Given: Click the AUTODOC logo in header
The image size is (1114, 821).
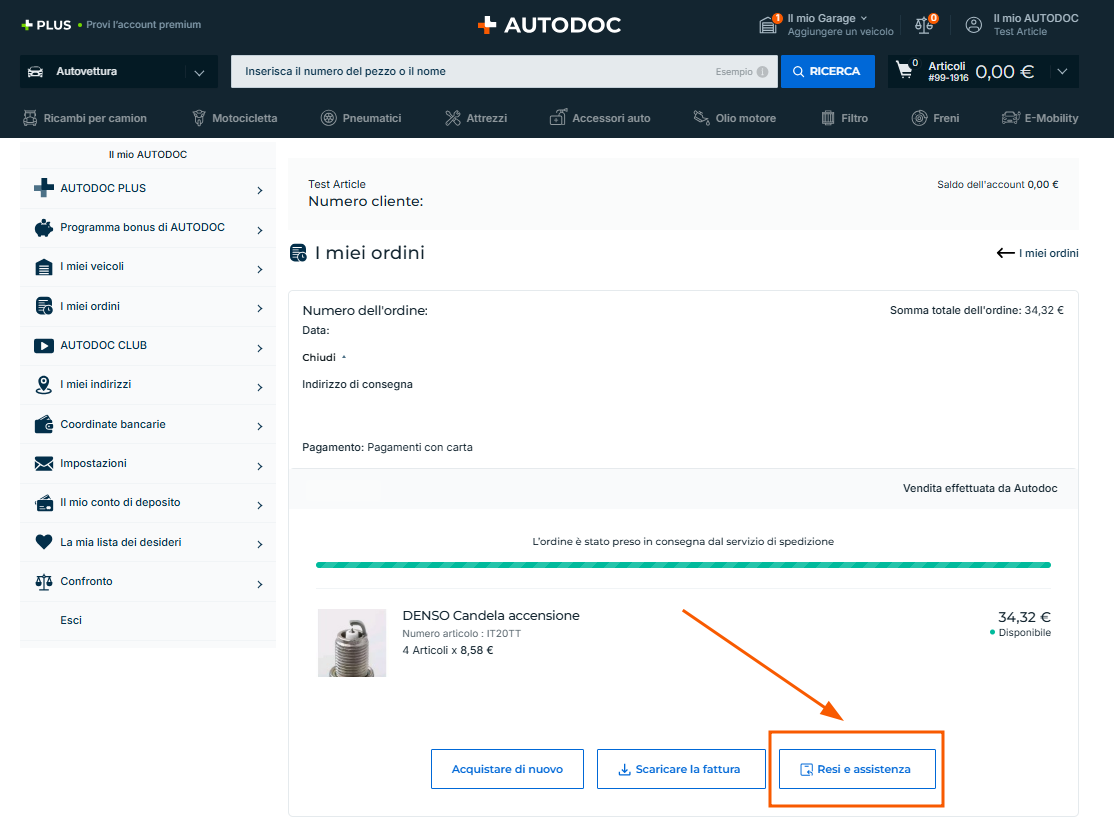Looking at the screenshot, I should pos(549,25).
